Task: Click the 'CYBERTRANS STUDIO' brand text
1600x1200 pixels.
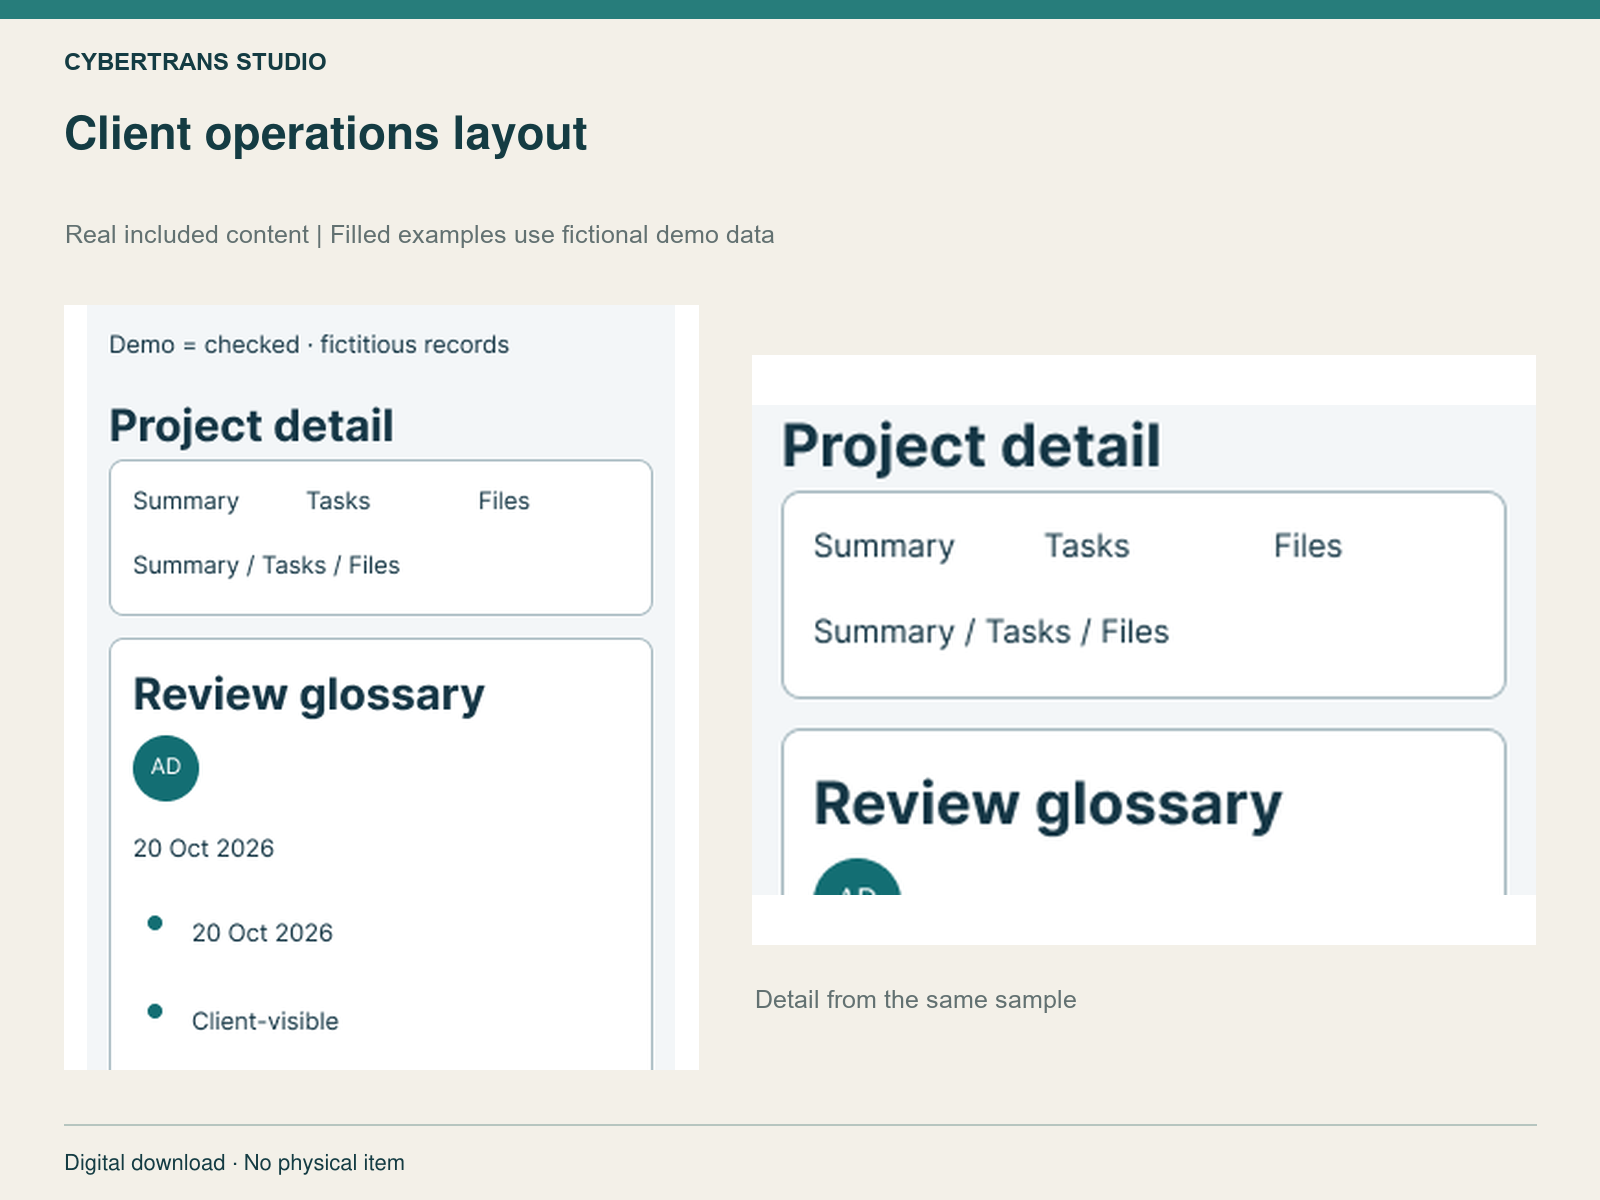Action: (x=195, y=62)
